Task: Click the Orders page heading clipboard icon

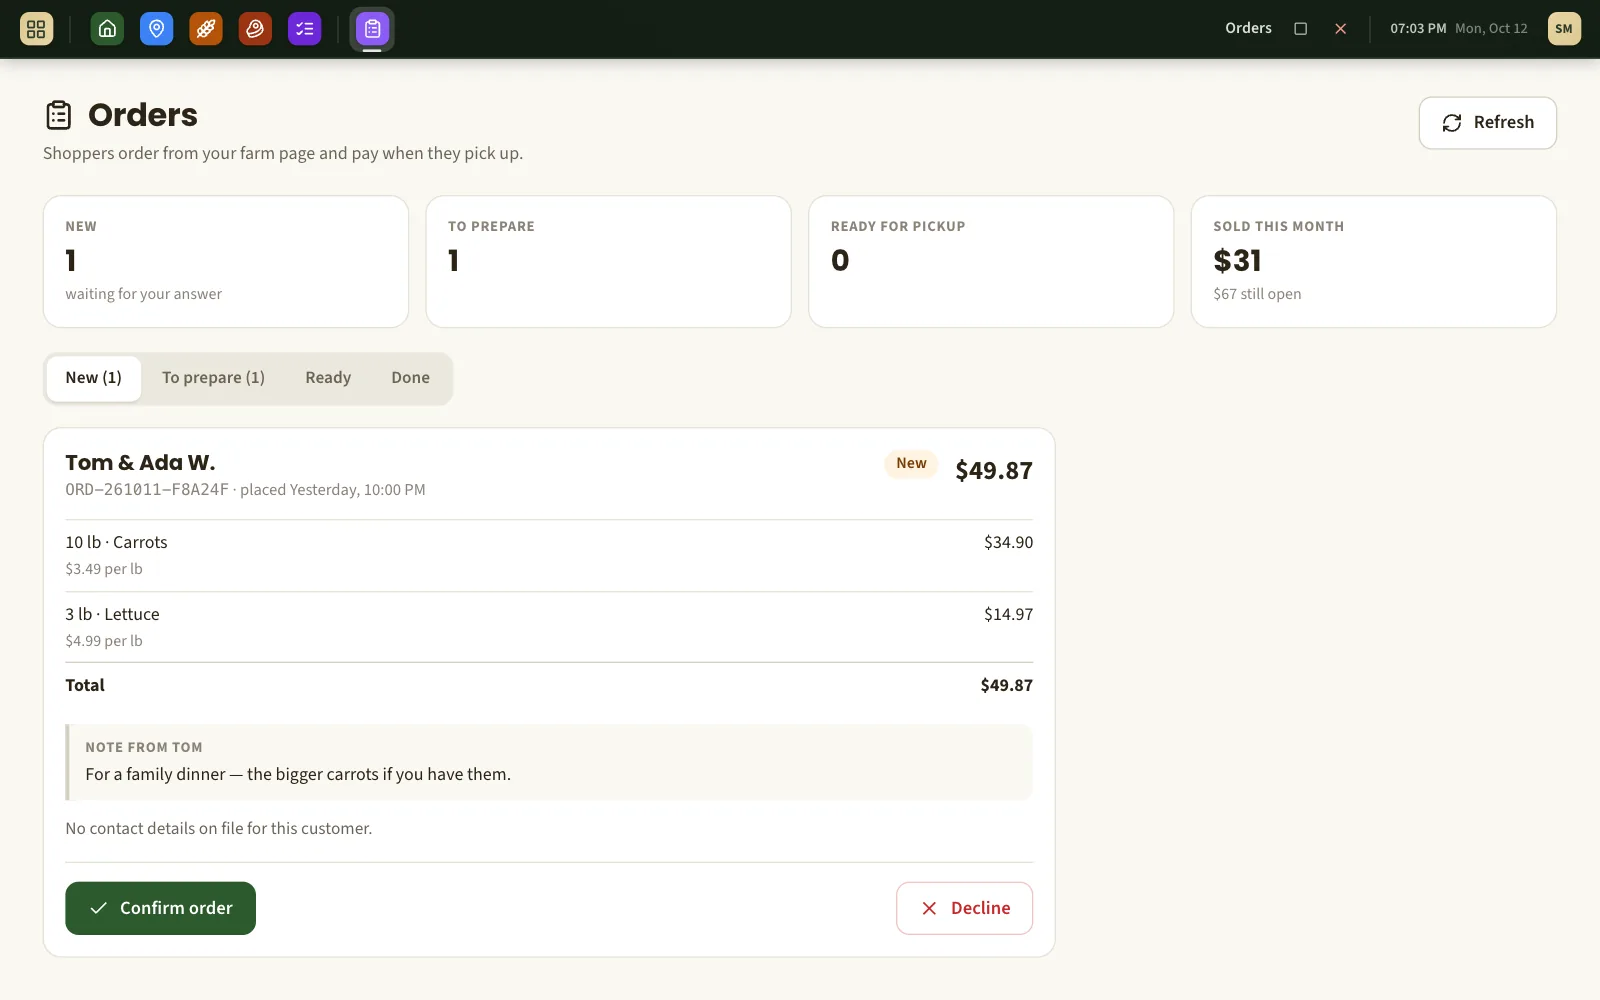Action: pos(59,115)
